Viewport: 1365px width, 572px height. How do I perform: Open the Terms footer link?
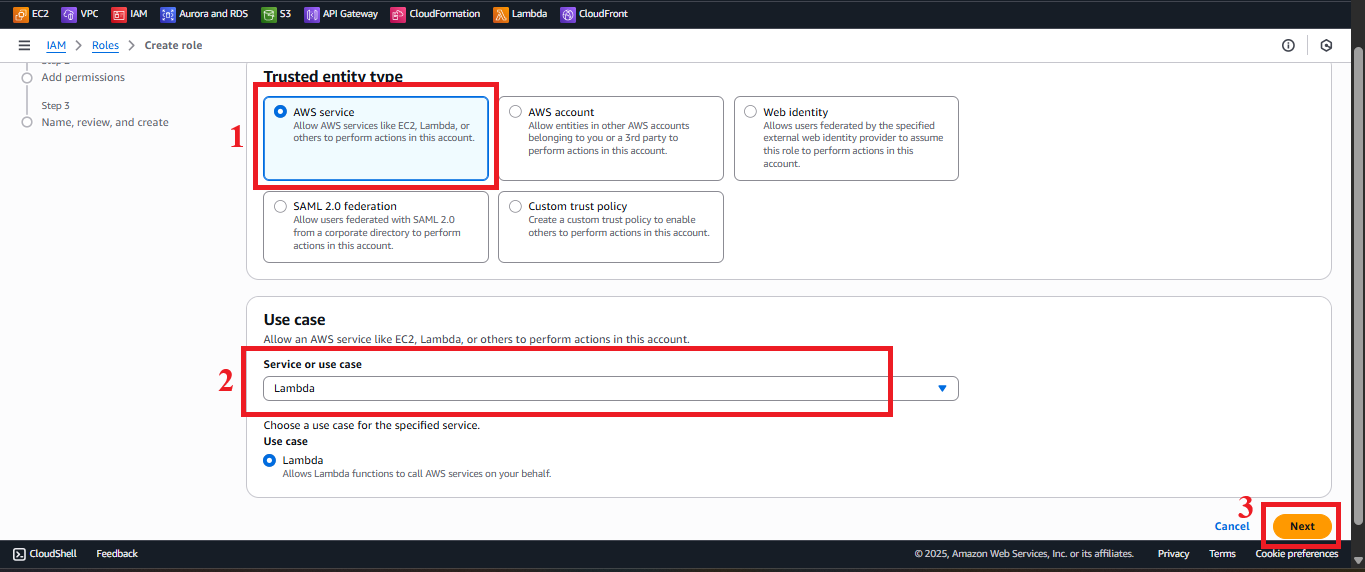pyautogui.click(x=1222, y=553)
